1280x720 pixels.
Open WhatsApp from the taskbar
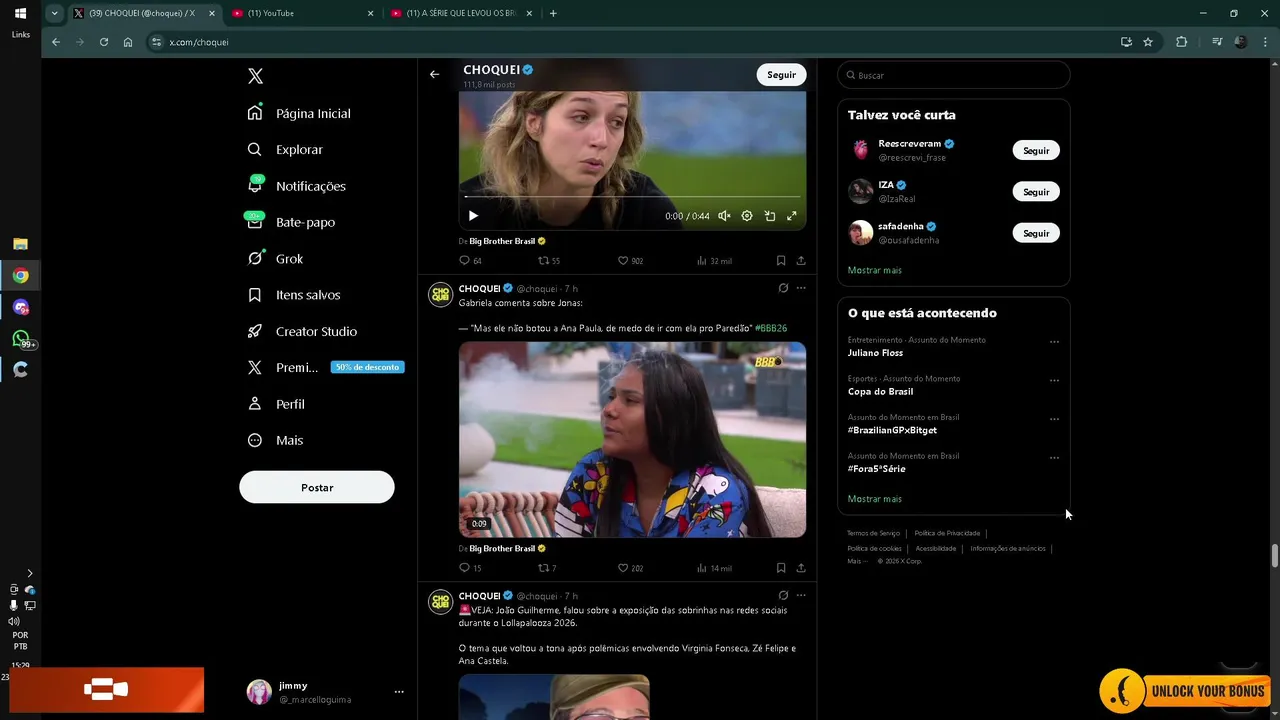[21, 339]
